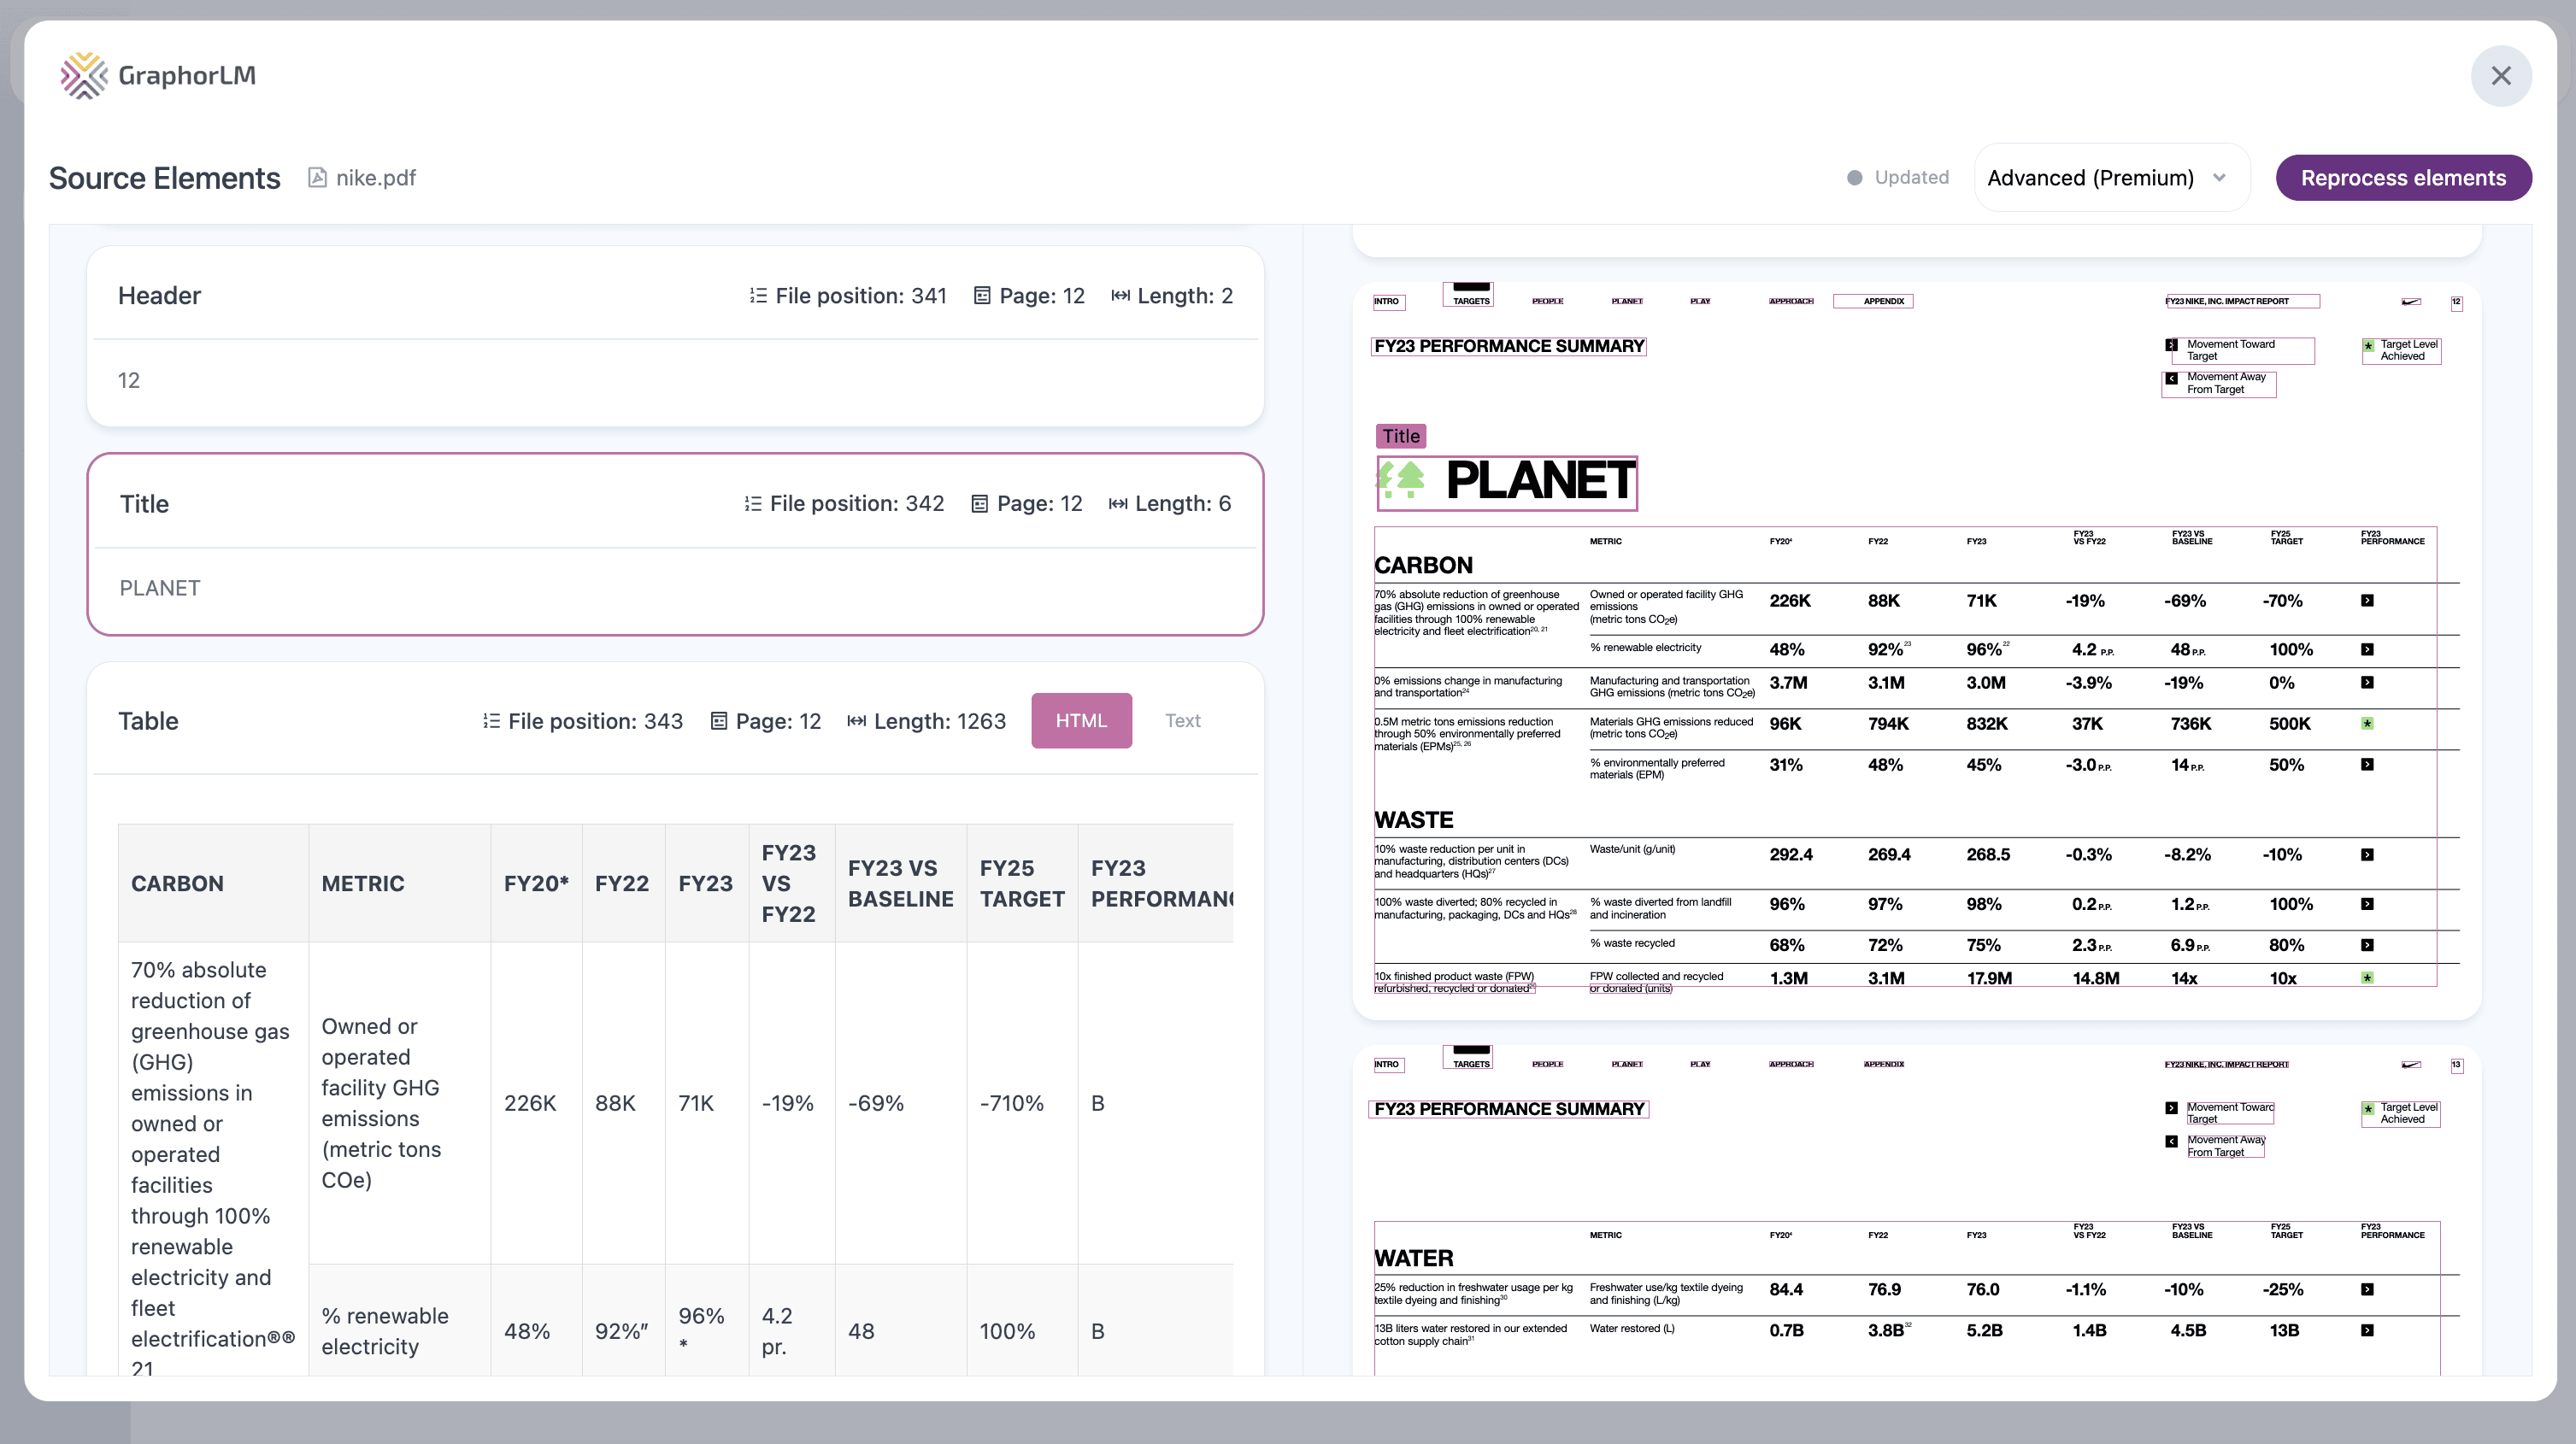Click the GraphorLM logo

click(158, 76)
